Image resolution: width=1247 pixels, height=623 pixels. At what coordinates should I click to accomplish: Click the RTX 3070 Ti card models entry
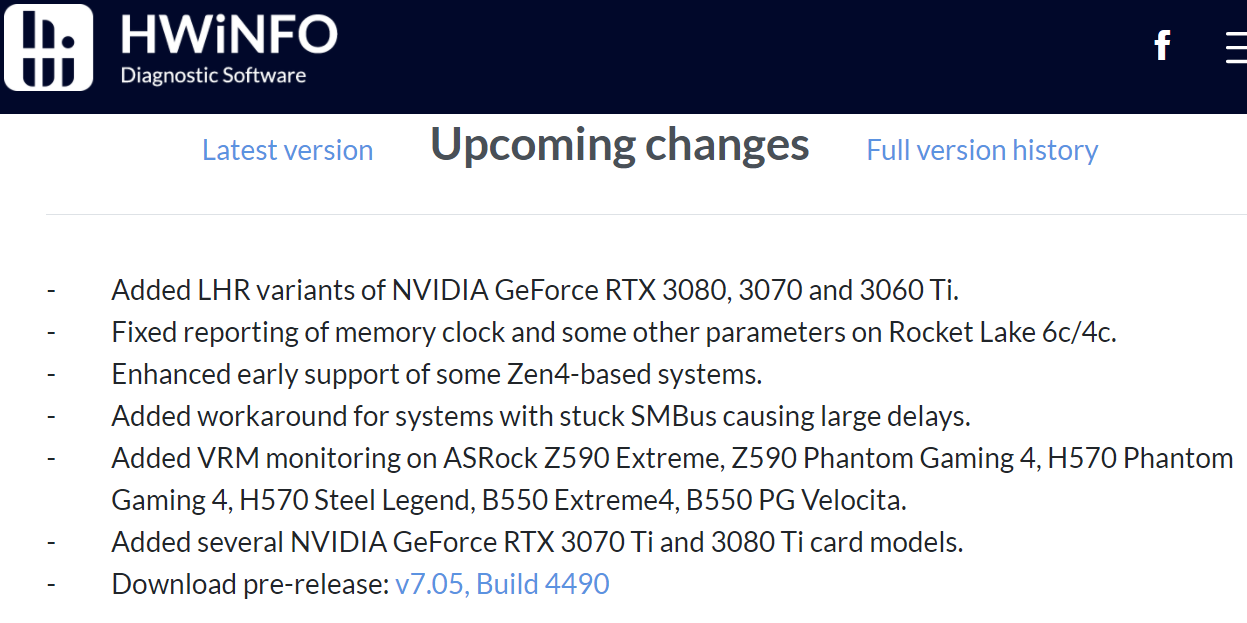pyautogui.click(x=537, y=542)
